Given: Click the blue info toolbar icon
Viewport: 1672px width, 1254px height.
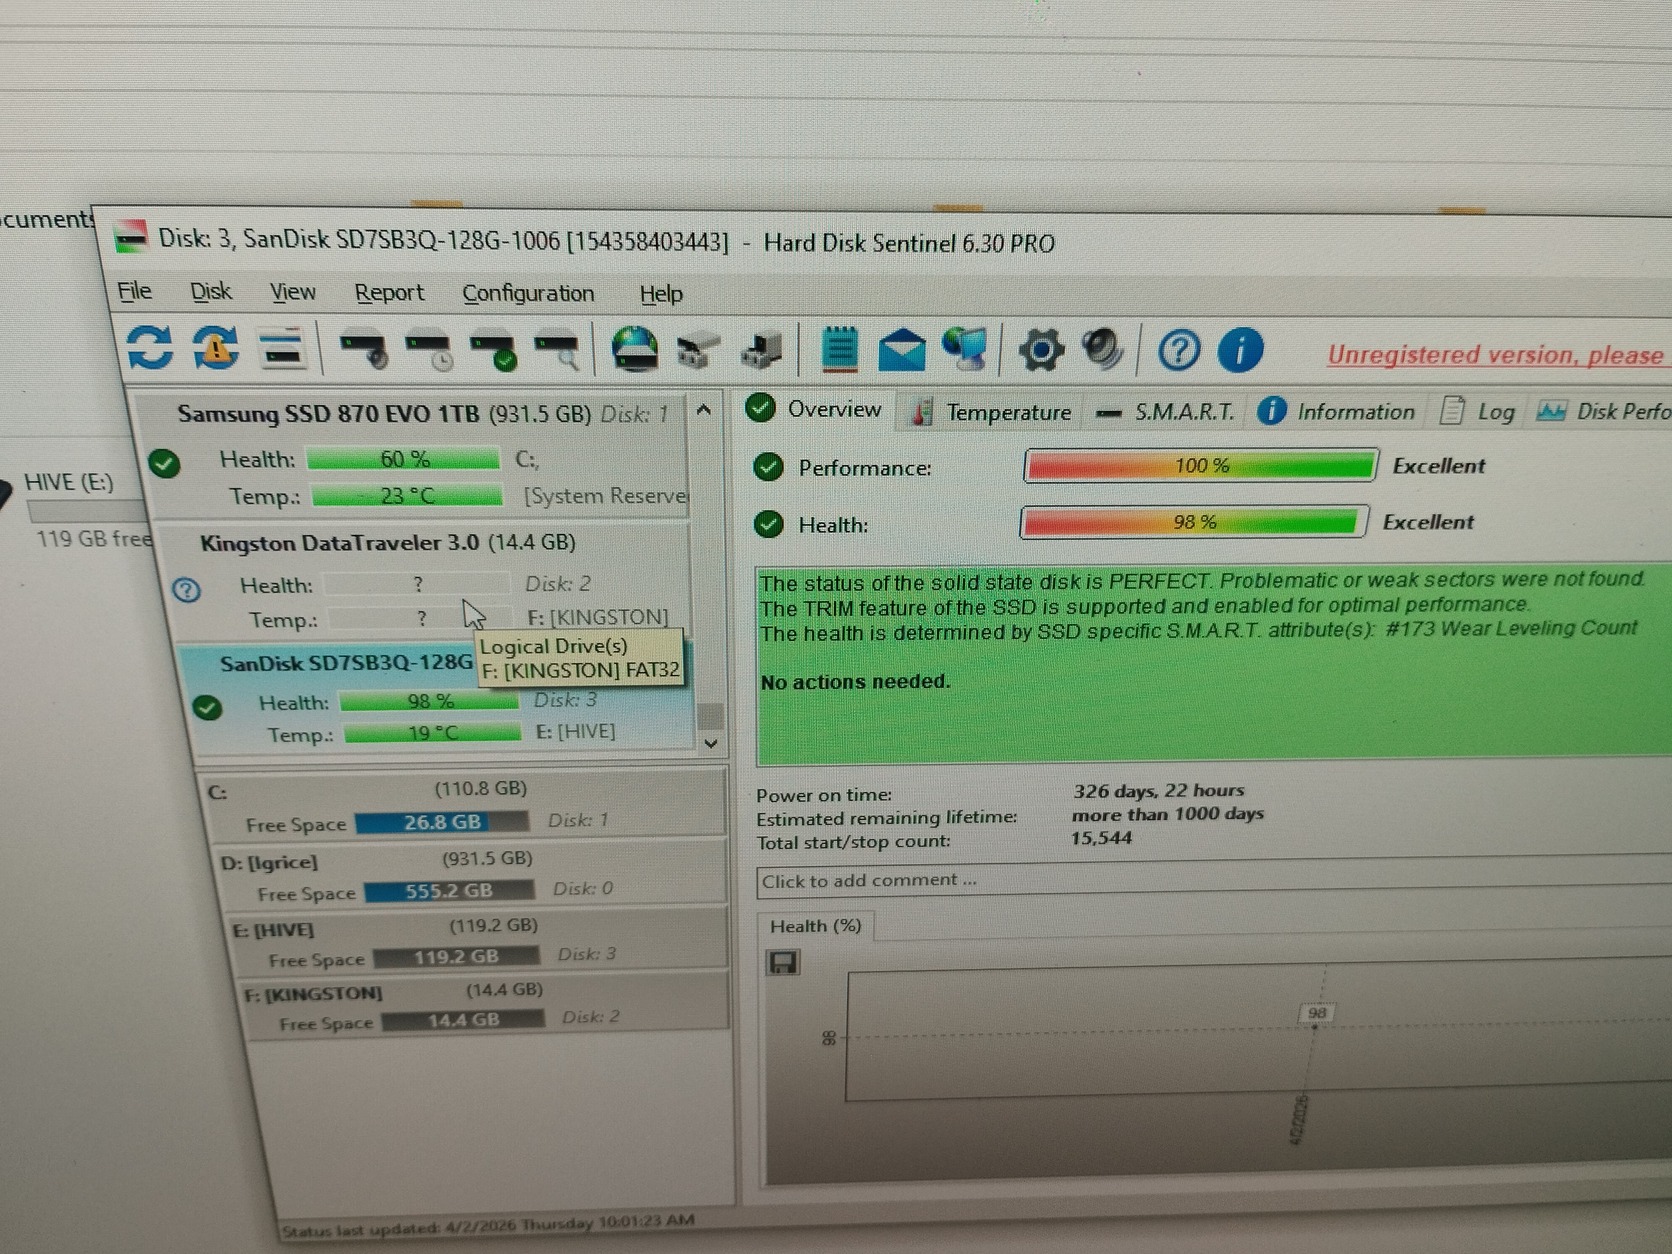Looking at the screenshot, I should 1240,351.
